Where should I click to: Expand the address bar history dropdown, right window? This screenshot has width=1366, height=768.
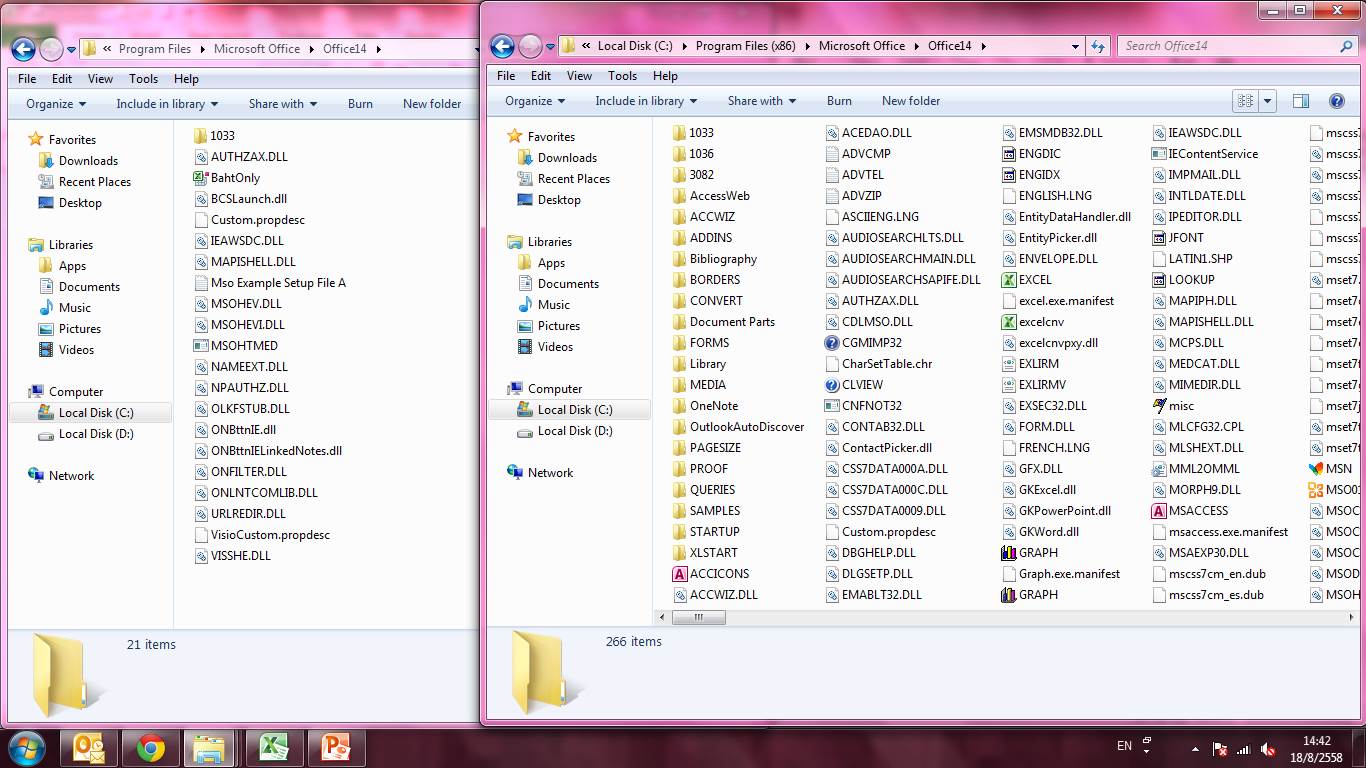(1075, 46)
